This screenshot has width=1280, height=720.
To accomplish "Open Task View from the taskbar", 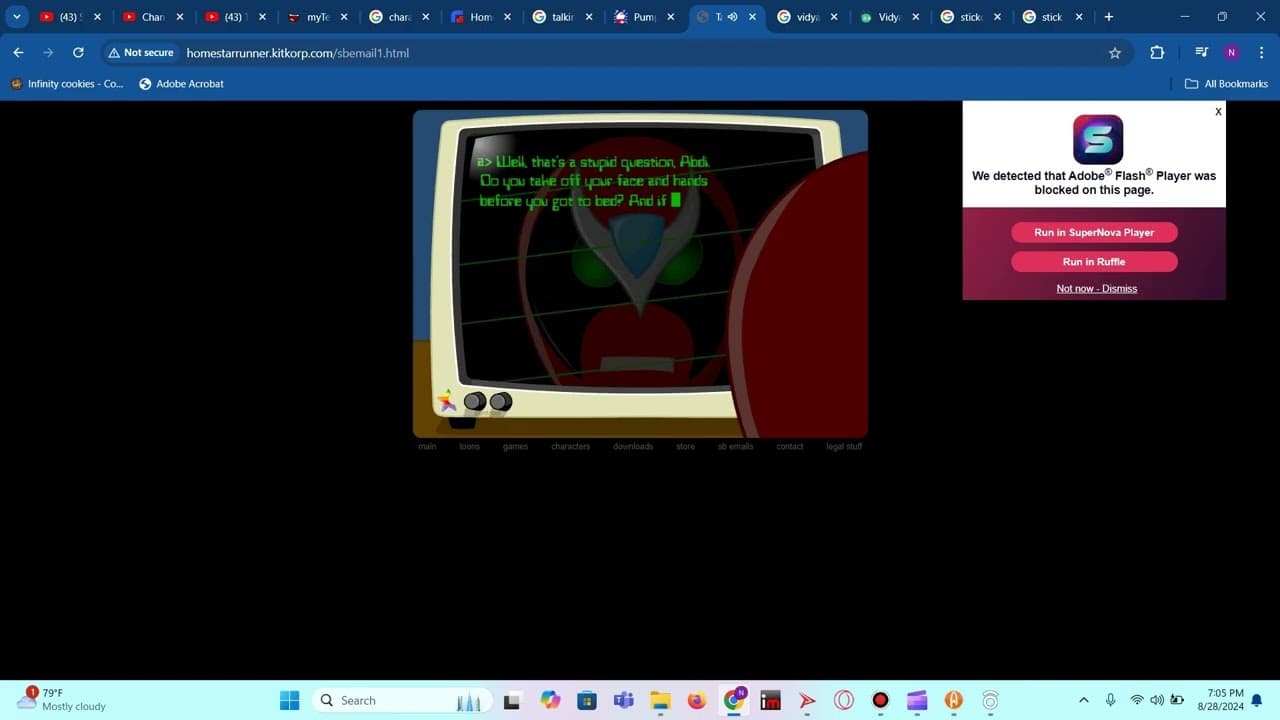I will (x=511, y=700).
